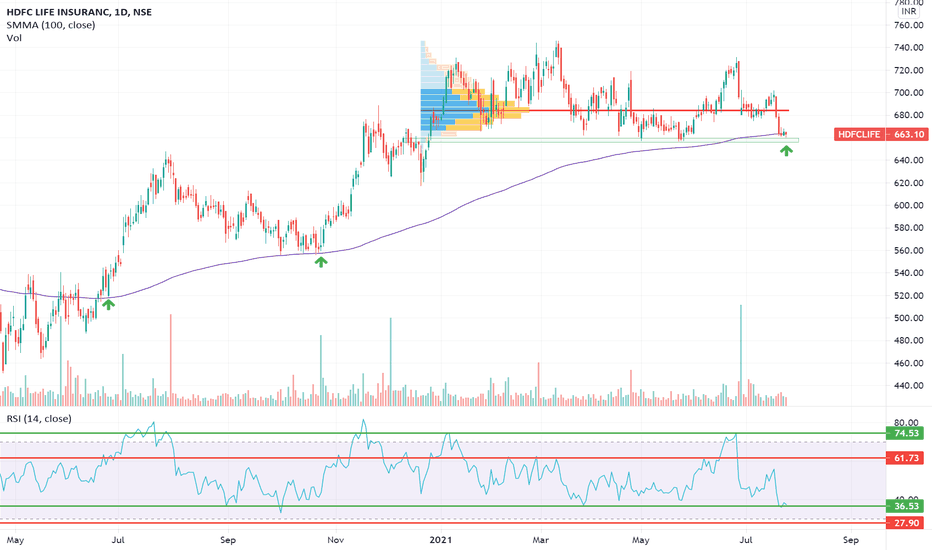Click the 440.00 price axis label
Screen dimensions: 932x550
click(x=909, y=386)
